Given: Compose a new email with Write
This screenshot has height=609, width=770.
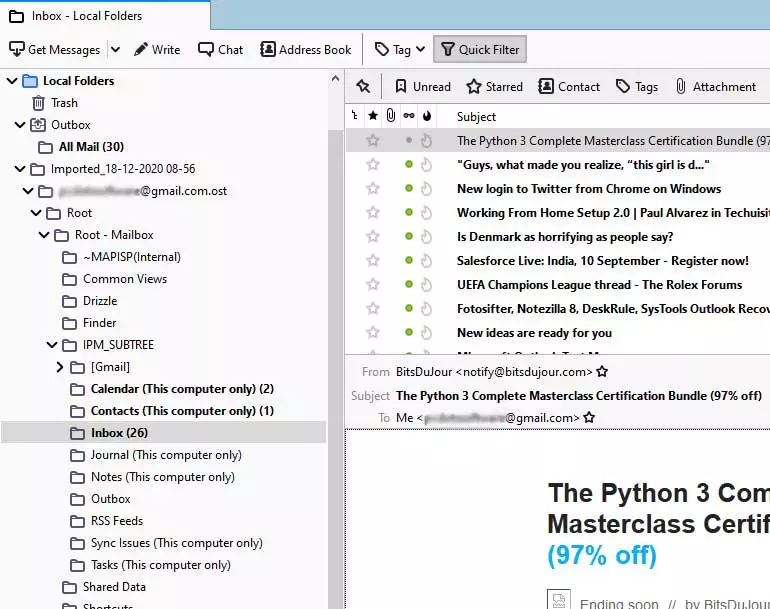Looking at the screenshot, I should pos(157,50).
